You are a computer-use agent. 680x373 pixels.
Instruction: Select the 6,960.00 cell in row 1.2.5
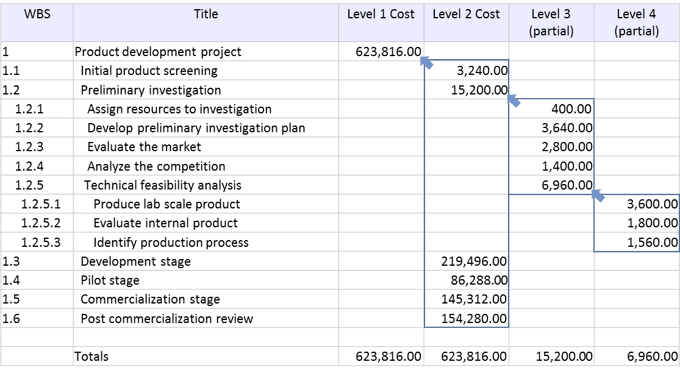tap(551, 185)
